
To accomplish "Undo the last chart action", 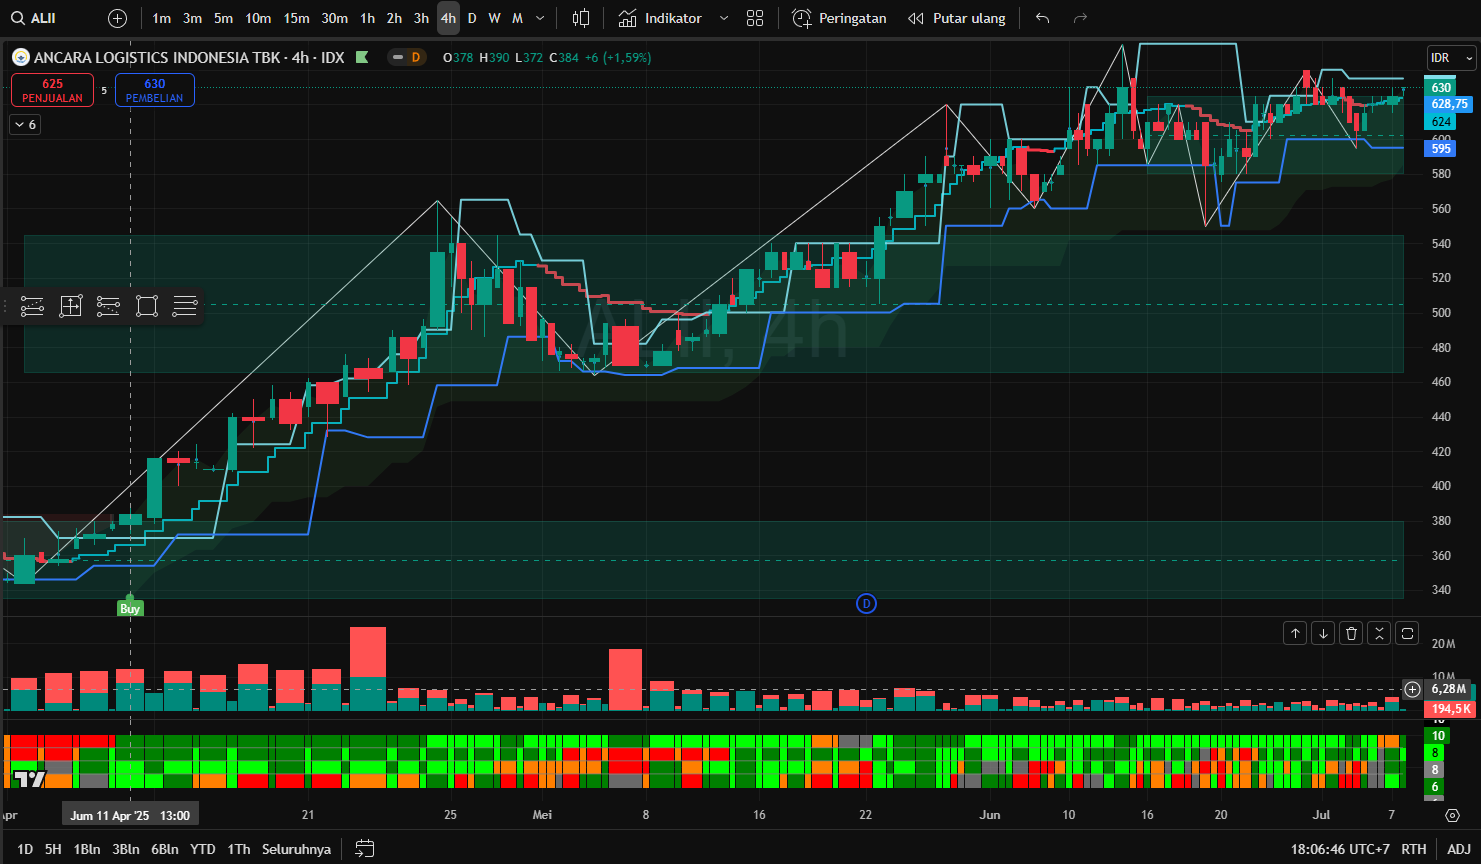I will pyautogui.click(x=1043, y=18).
